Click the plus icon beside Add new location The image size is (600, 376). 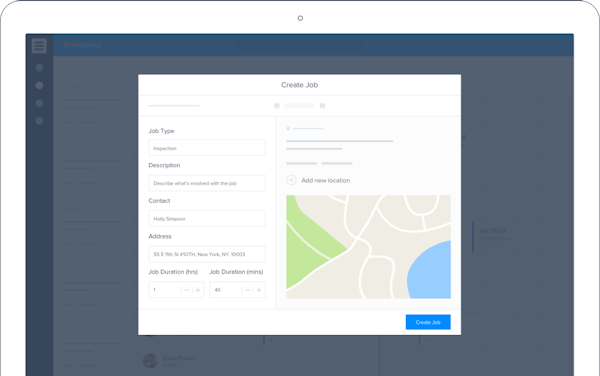point(291,180)
